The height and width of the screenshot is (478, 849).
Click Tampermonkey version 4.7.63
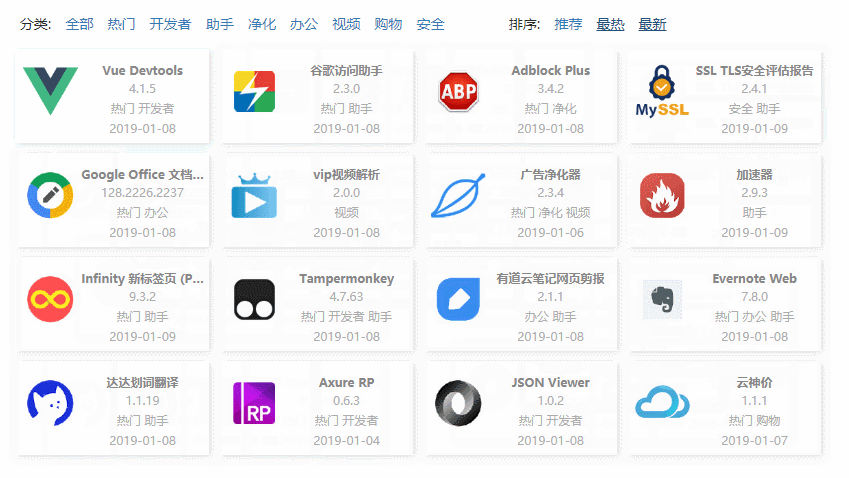[347, 297]
